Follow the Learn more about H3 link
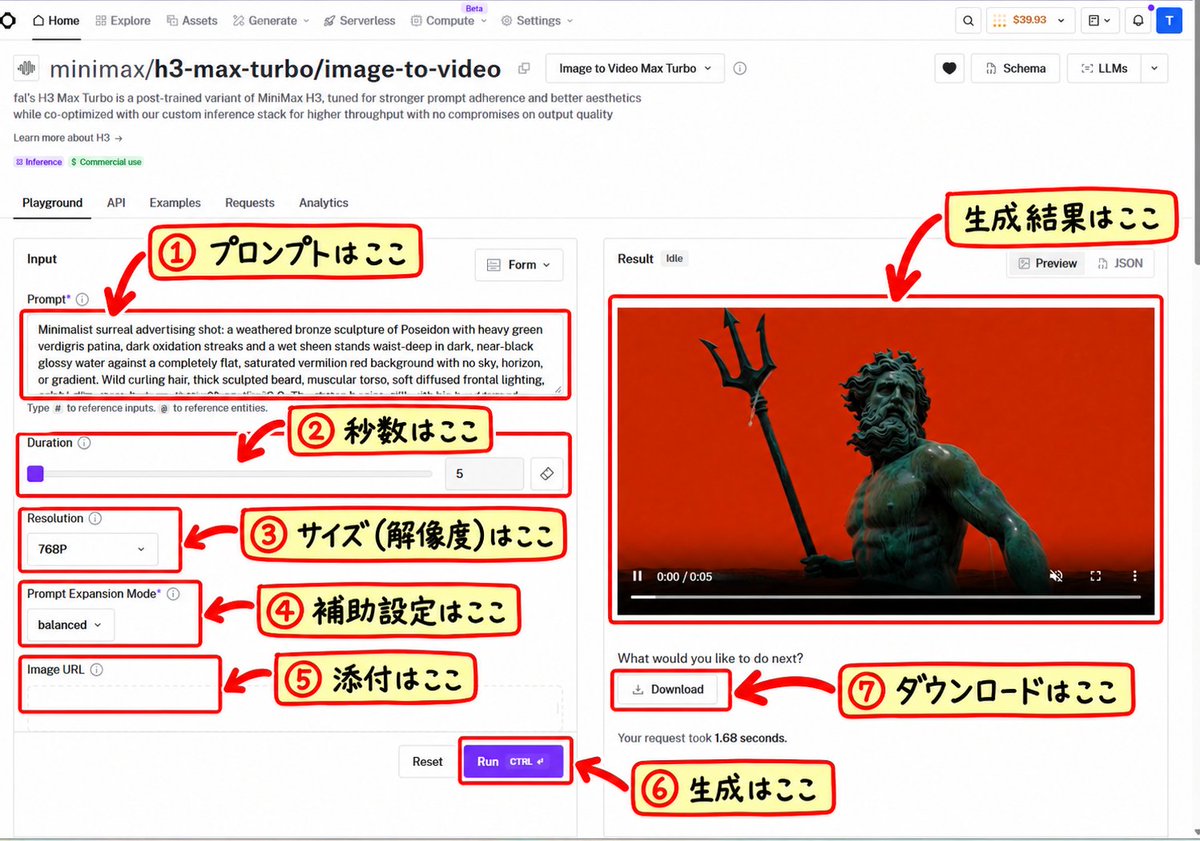This screenshot has height=841, width=1200. point(68,138)
